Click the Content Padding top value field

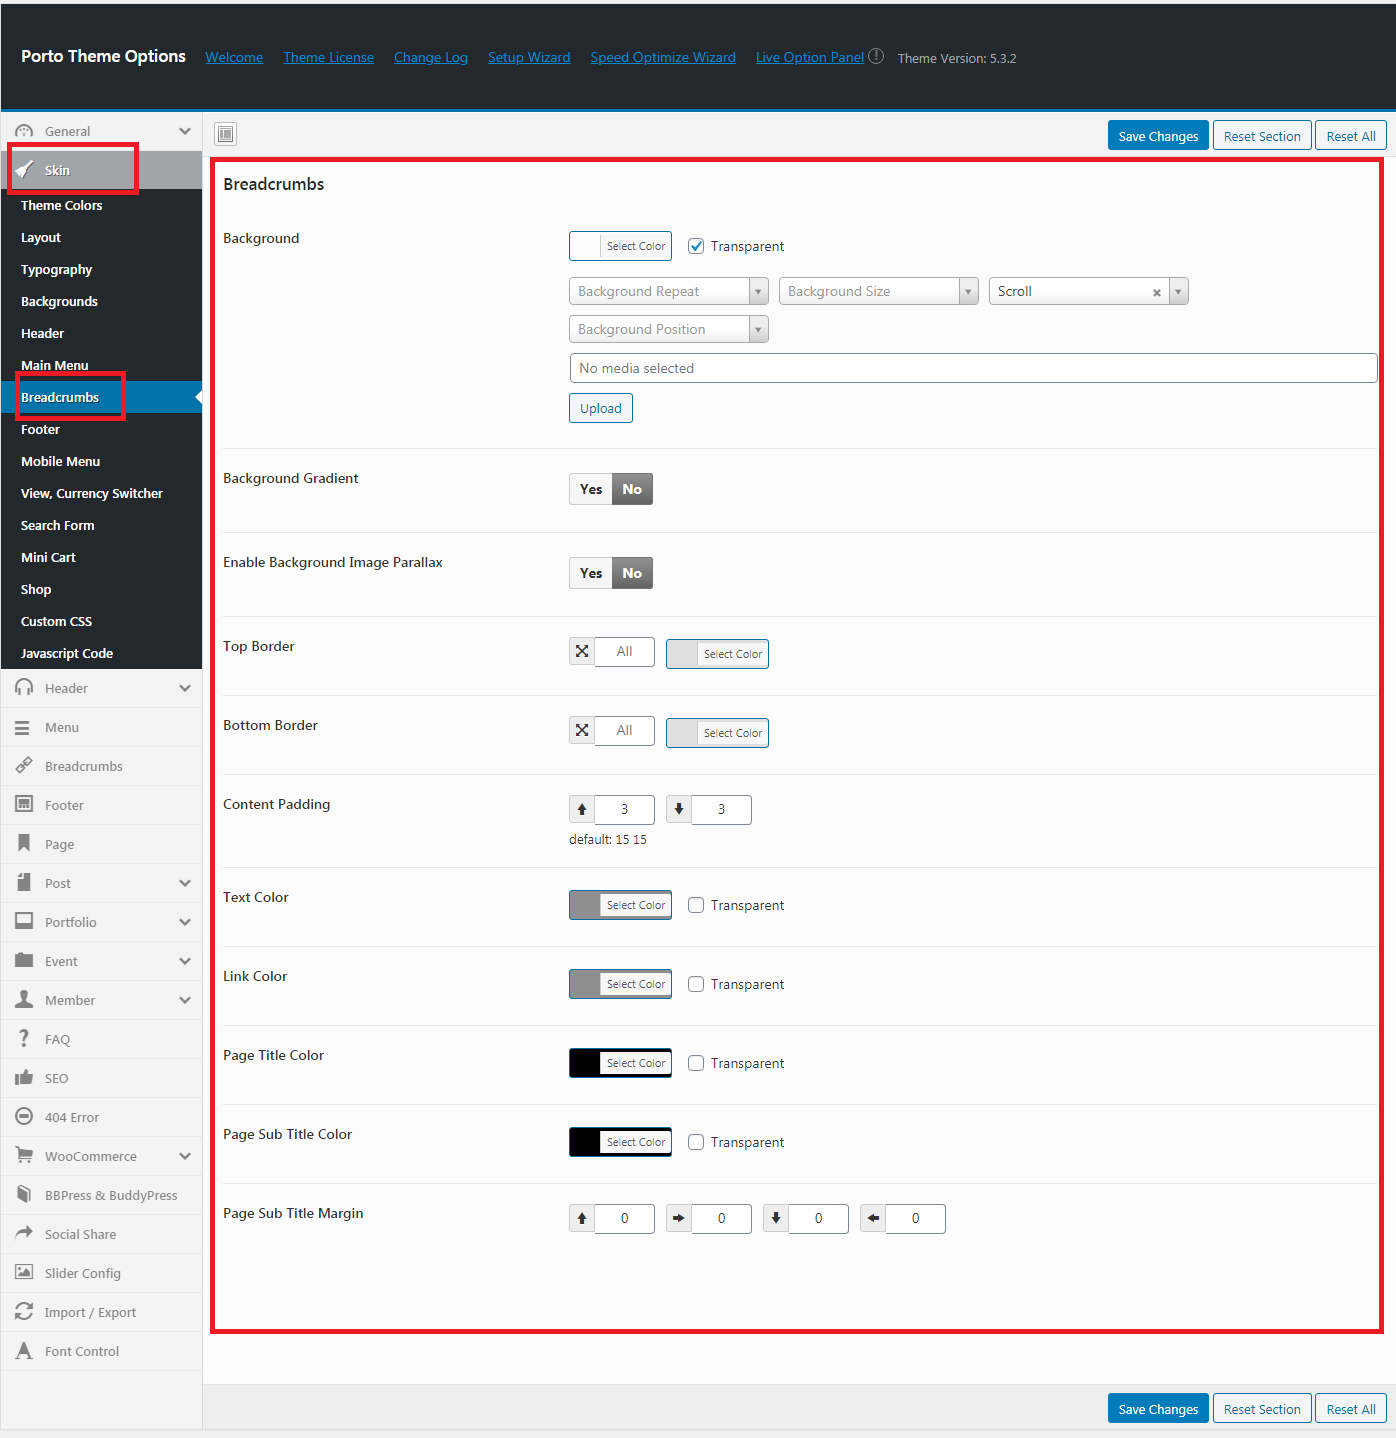pyautogui.click(x=624, y=809)
